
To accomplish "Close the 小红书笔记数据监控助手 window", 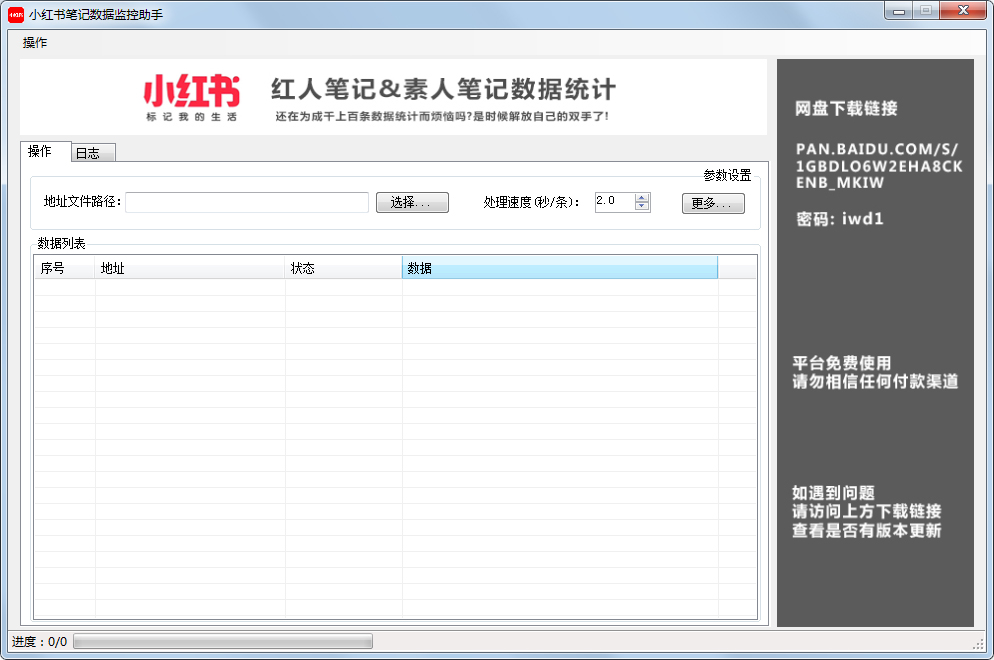I will coord(962,11).
